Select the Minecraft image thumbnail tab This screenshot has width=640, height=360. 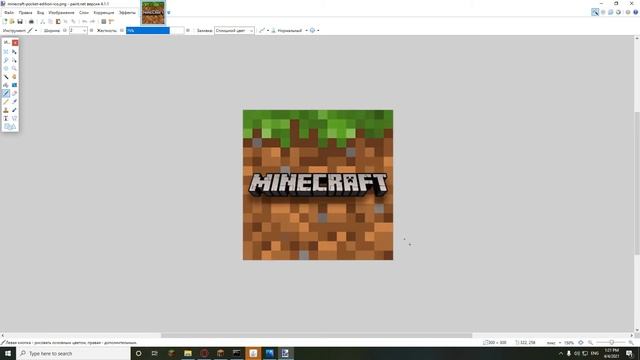click(153, 13)
